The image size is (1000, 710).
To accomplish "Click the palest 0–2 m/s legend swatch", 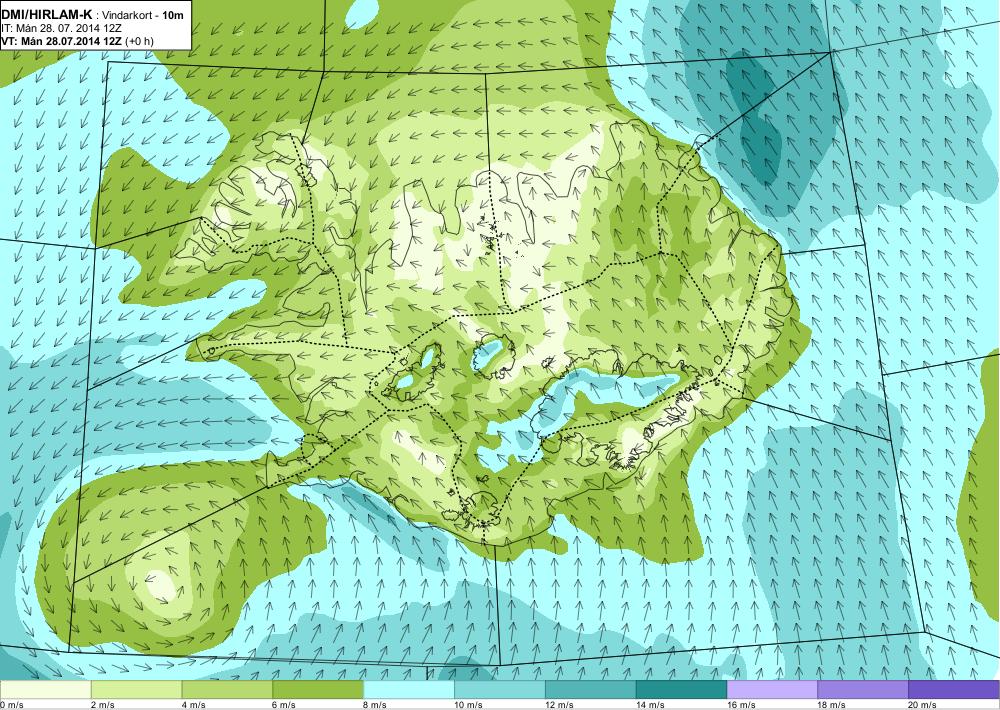I will [45, 690].
